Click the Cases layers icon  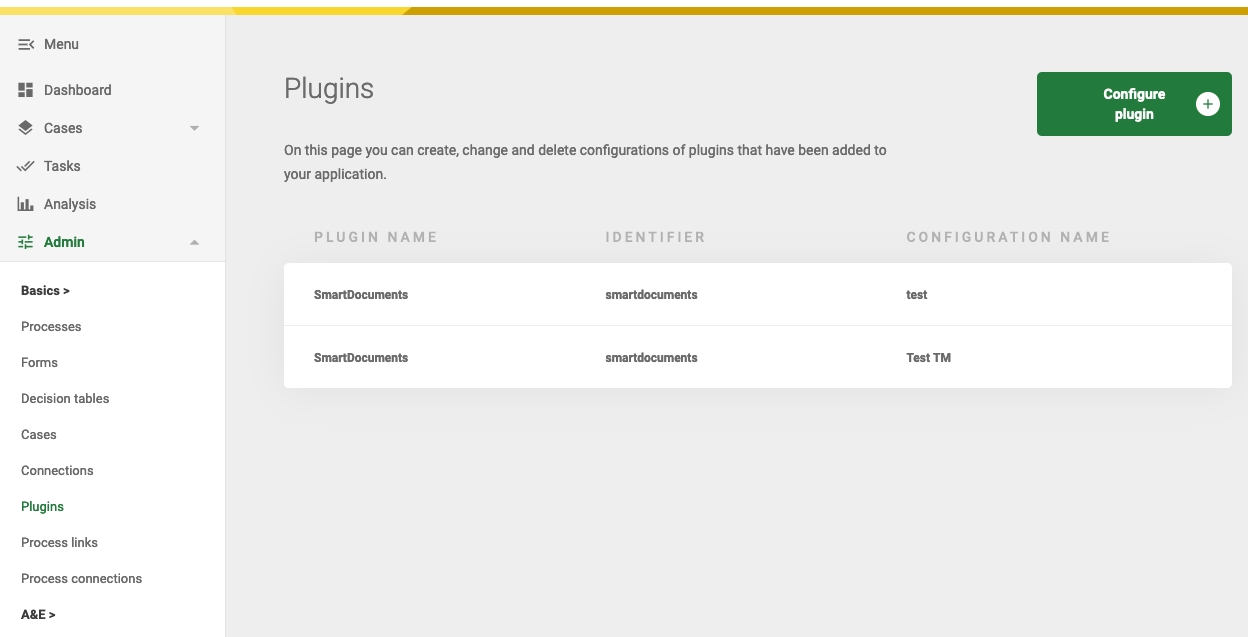[26, 128]
